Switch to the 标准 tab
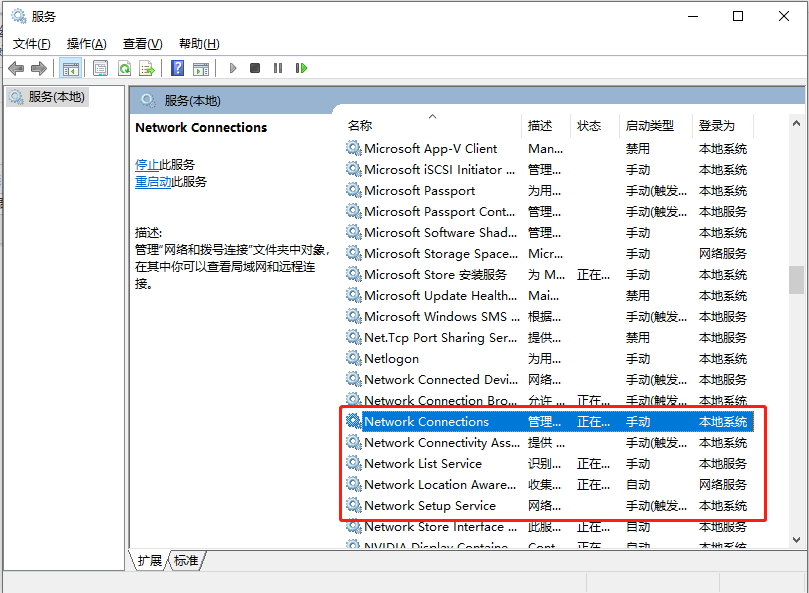Viewport: 809px width, 593px height. (186, 560)
